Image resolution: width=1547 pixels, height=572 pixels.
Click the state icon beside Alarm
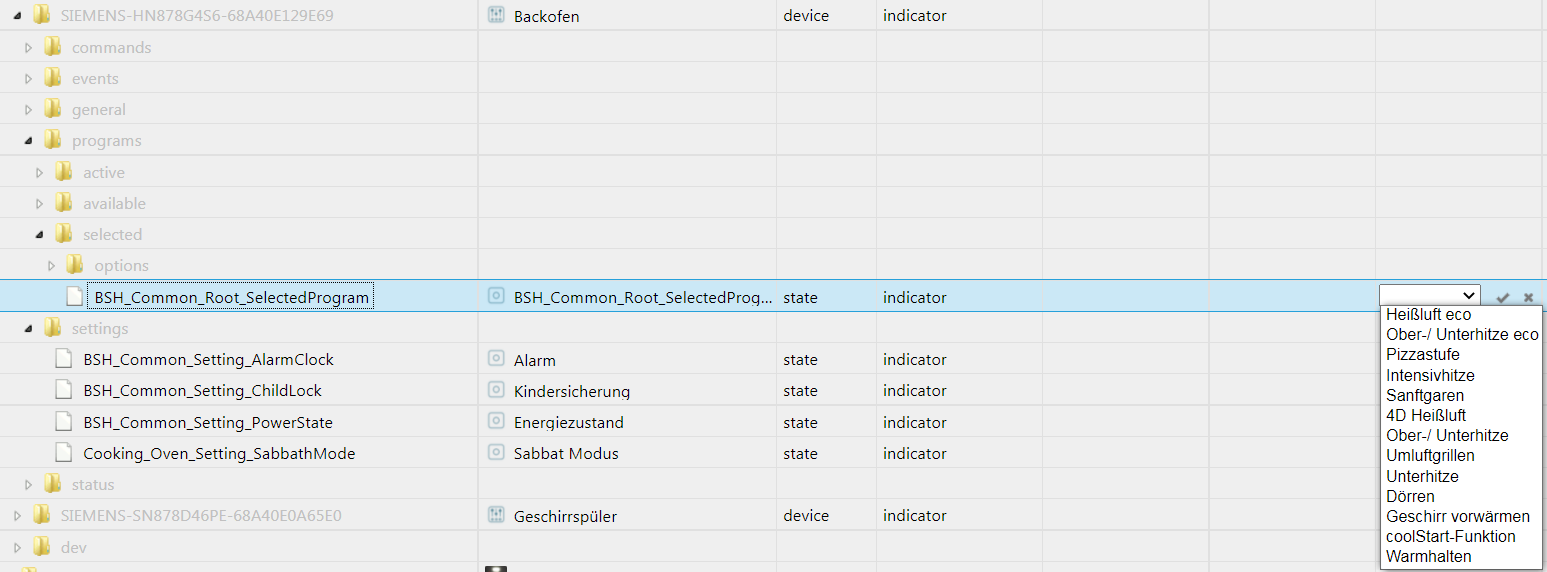point(495,359)
